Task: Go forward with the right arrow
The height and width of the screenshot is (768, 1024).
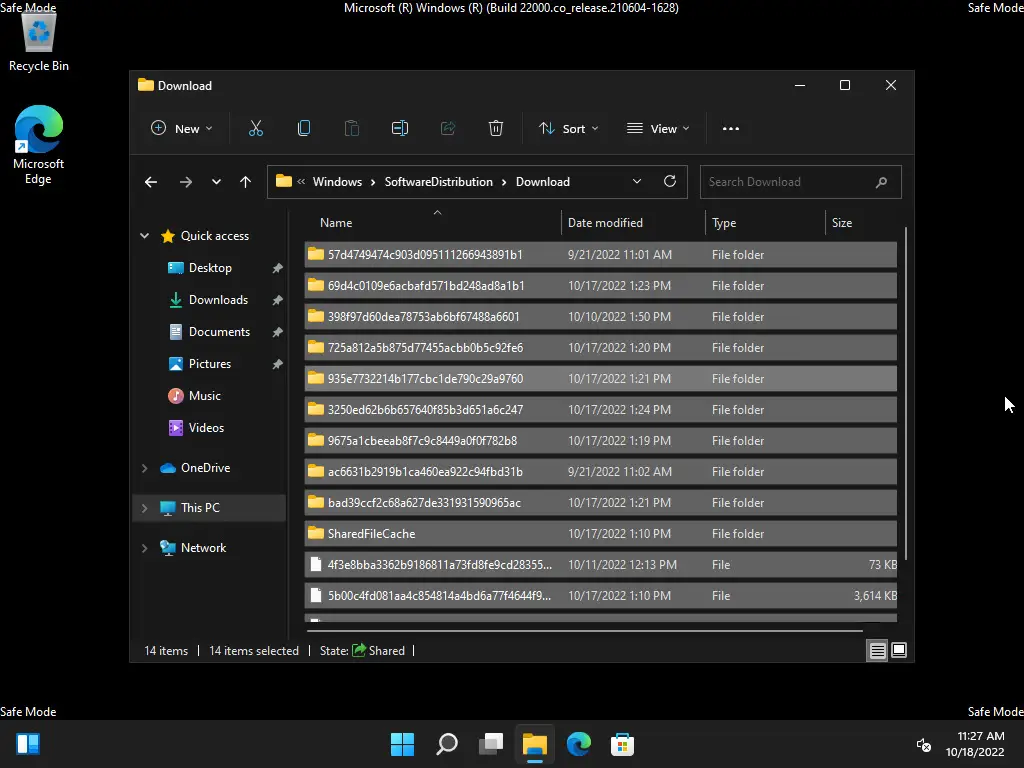Action: pyautogui.click(x=185, y=182)
